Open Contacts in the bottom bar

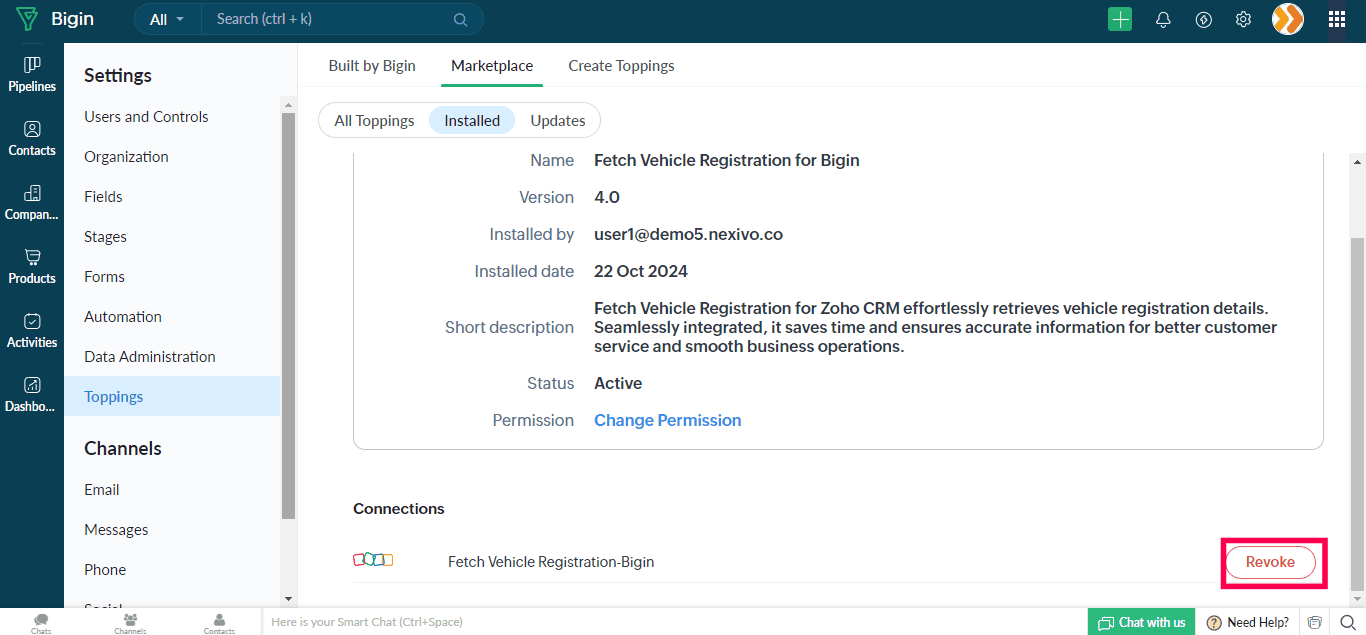[x=219, y=623]
